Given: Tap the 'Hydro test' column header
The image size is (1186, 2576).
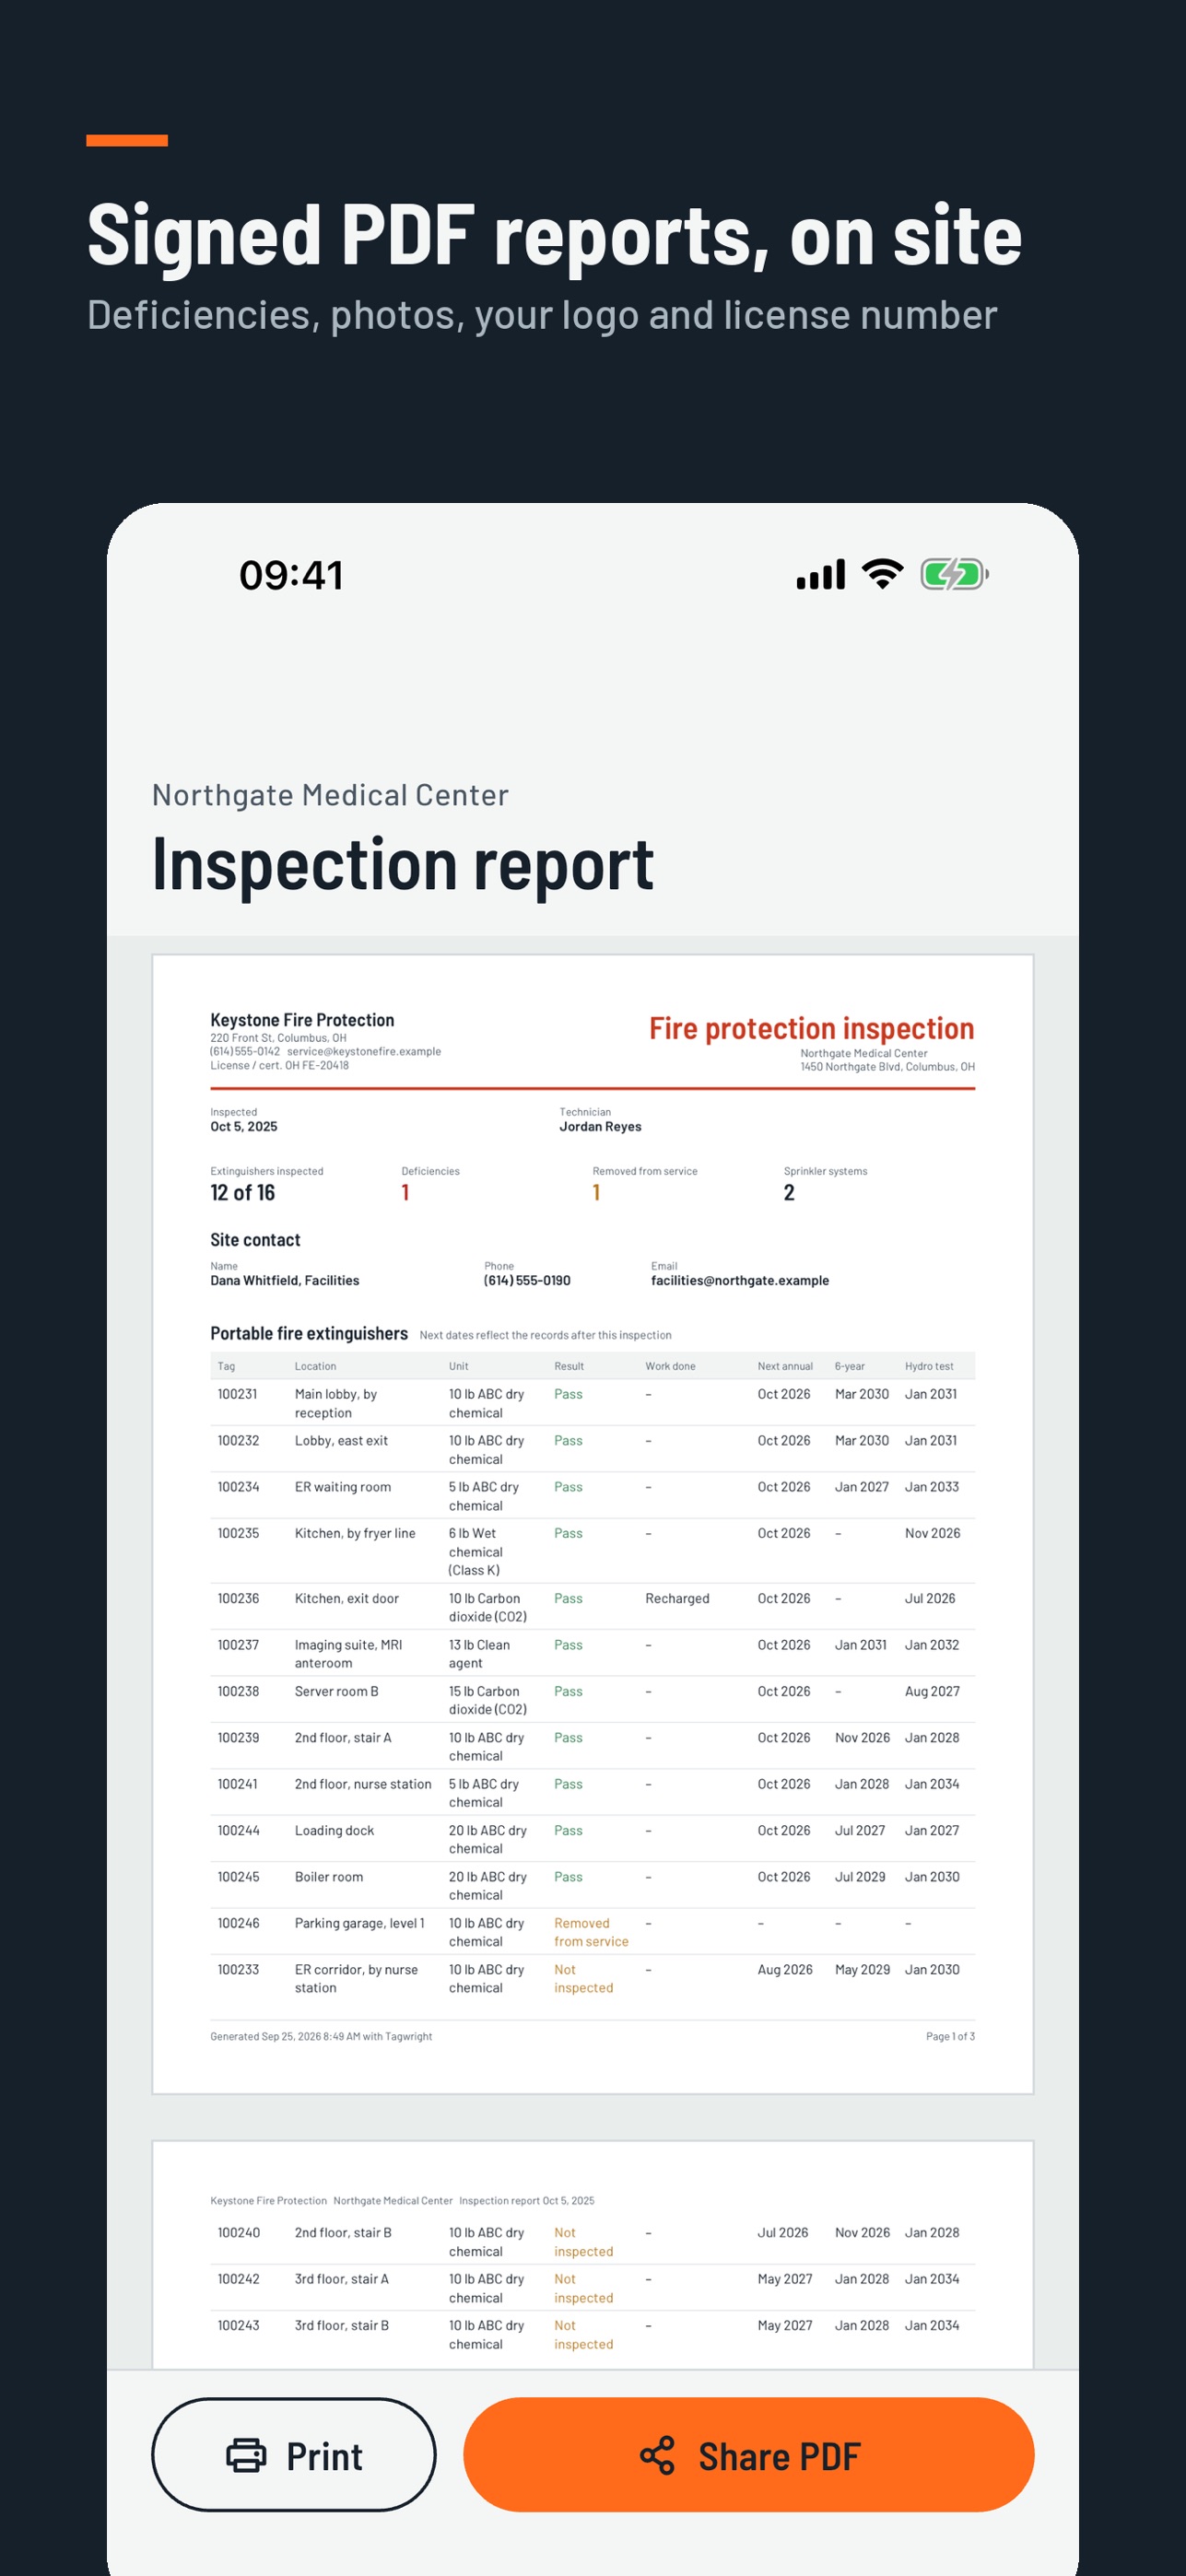Looking at the screenshot, I should pyautogui.click(x=929, y=1366).
